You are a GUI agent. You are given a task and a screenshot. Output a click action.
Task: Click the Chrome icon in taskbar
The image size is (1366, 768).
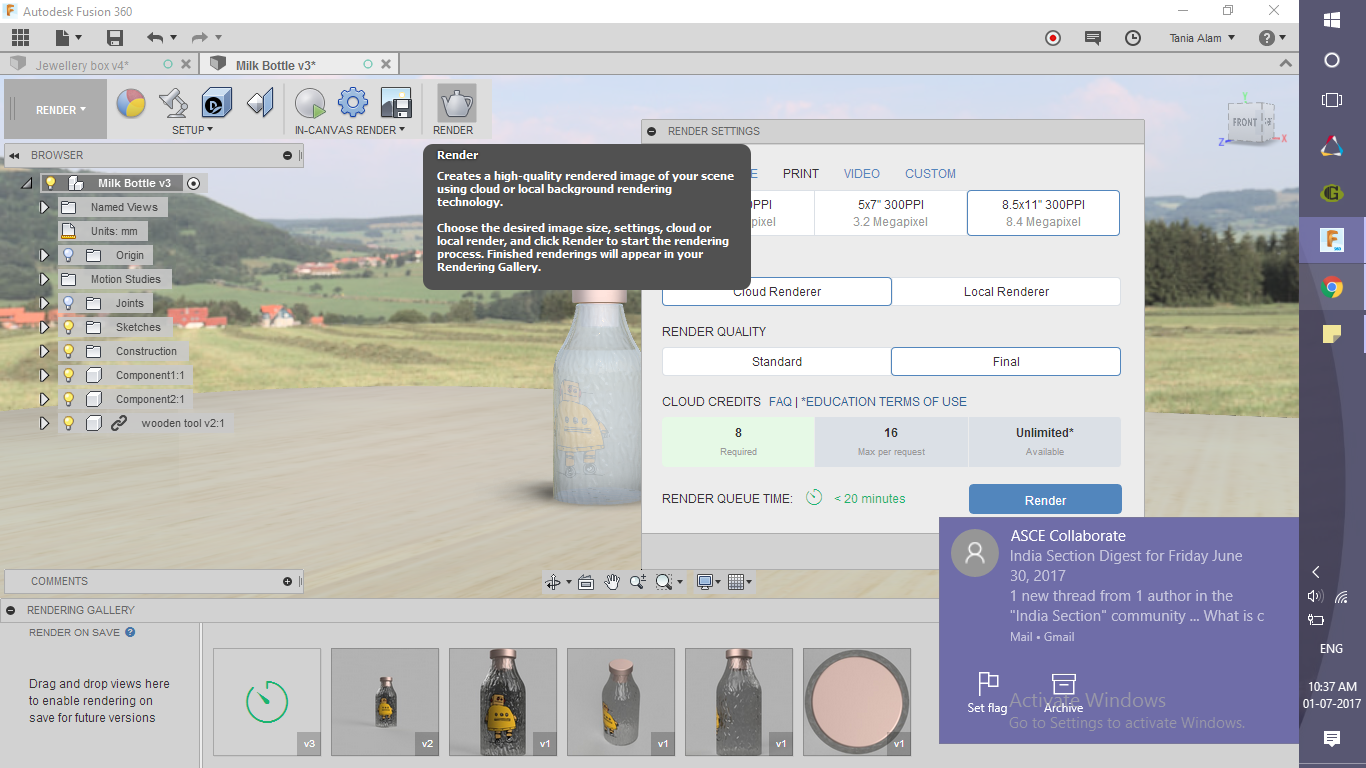[x=1332, y=288]
